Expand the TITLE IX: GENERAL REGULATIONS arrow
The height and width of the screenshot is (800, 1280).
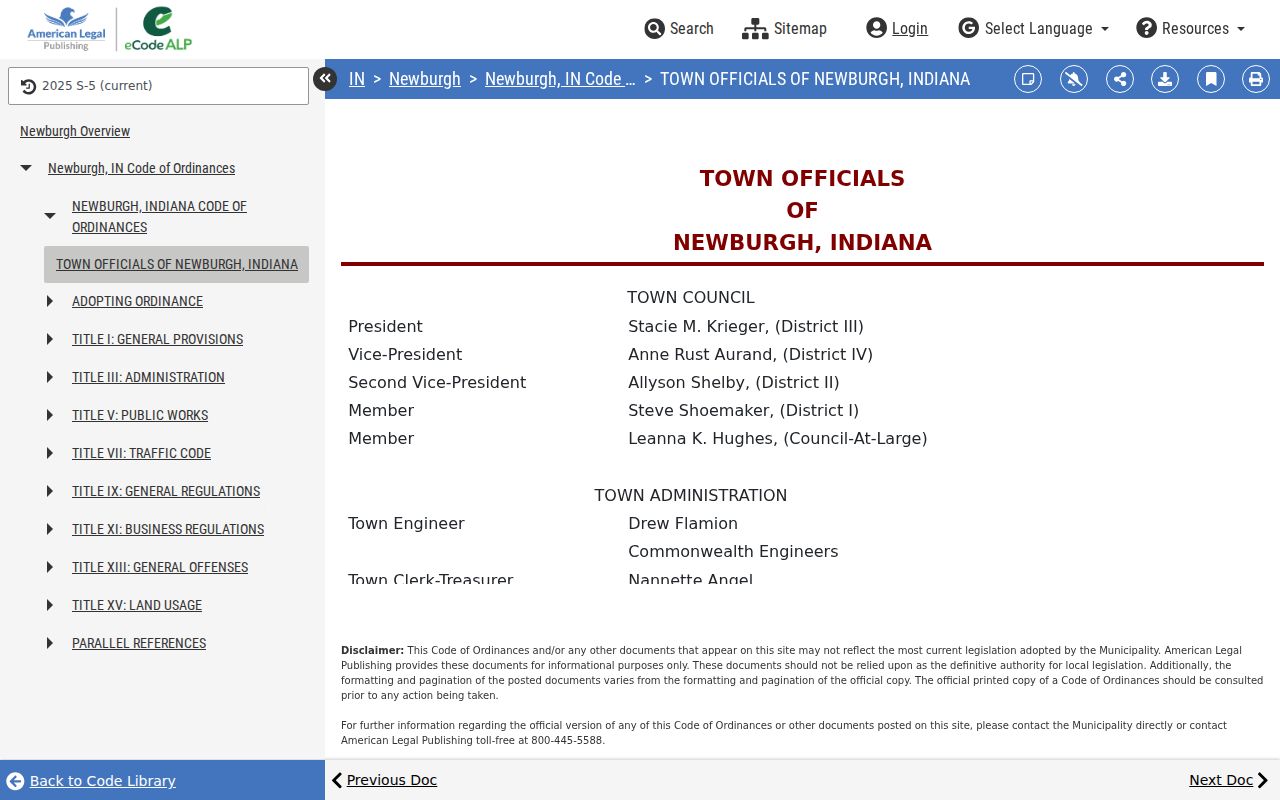point(50,491)
